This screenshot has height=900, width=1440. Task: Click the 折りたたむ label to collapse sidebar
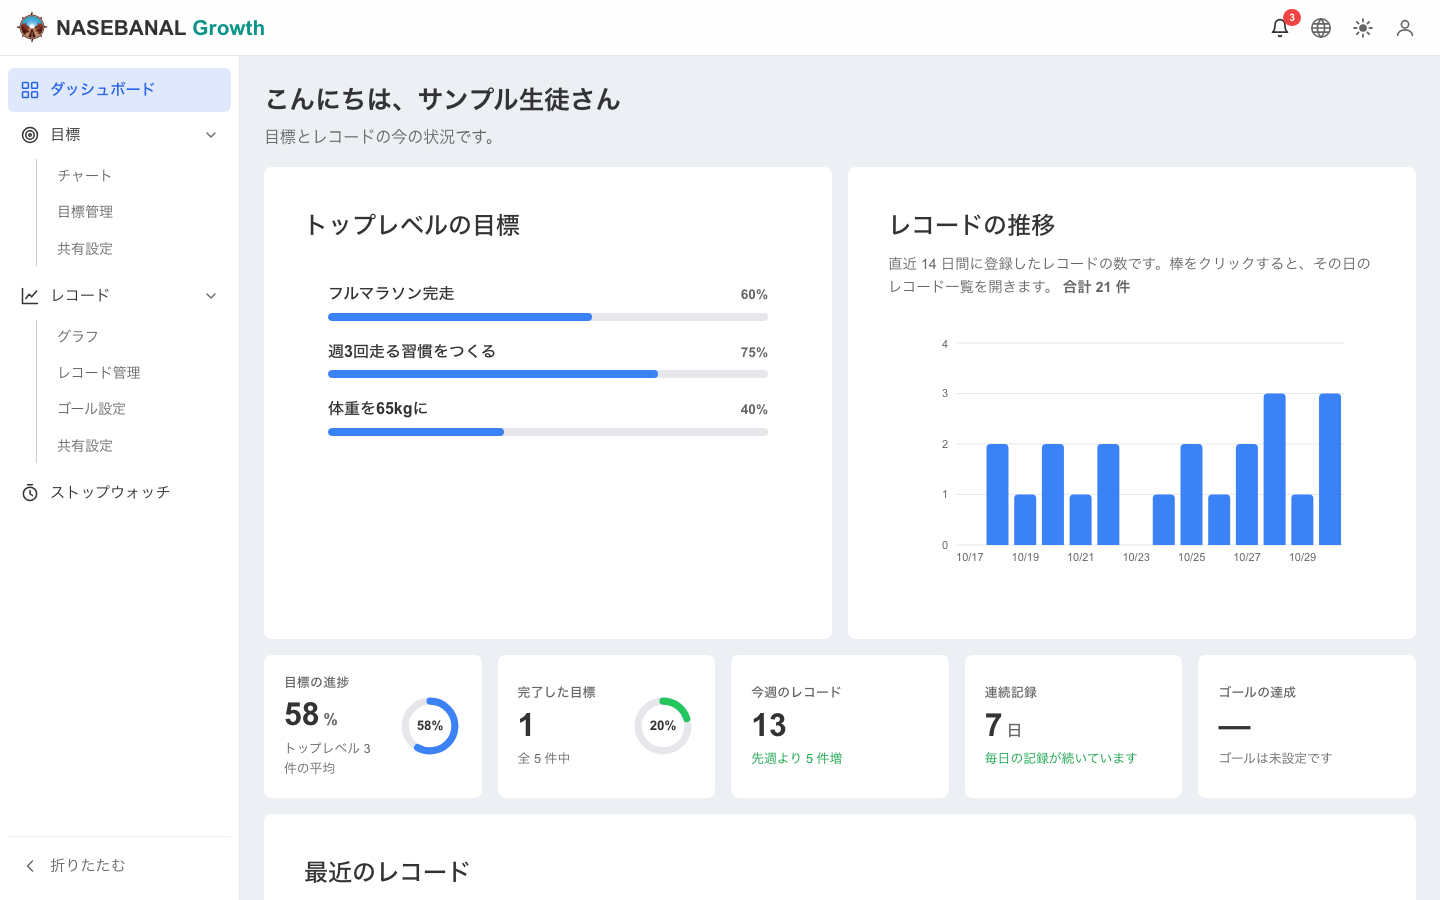pyautogui.click(x=88, y=865)
